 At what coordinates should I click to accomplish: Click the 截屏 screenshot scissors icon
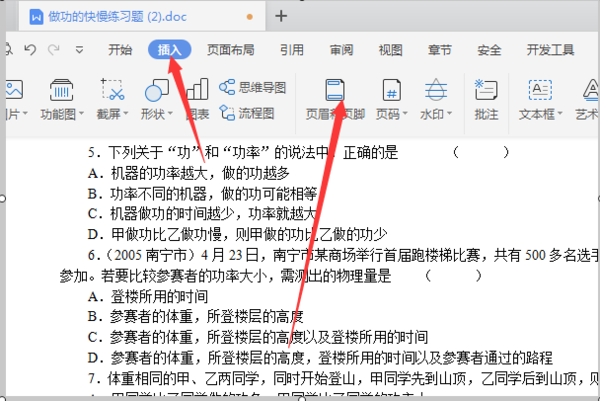point(112,90)
